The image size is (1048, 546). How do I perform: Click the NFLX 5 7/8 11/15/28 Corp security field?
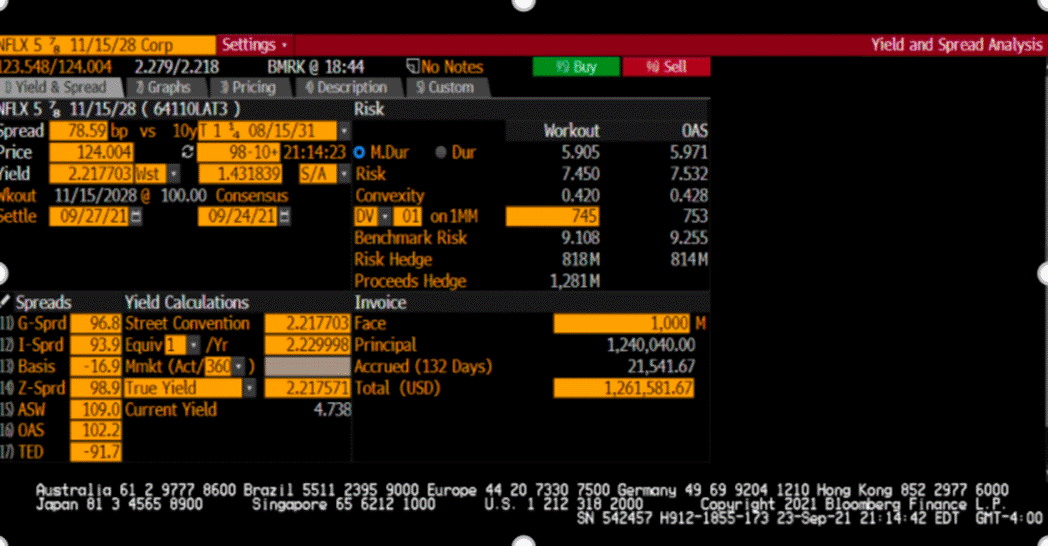coord(107,45)
